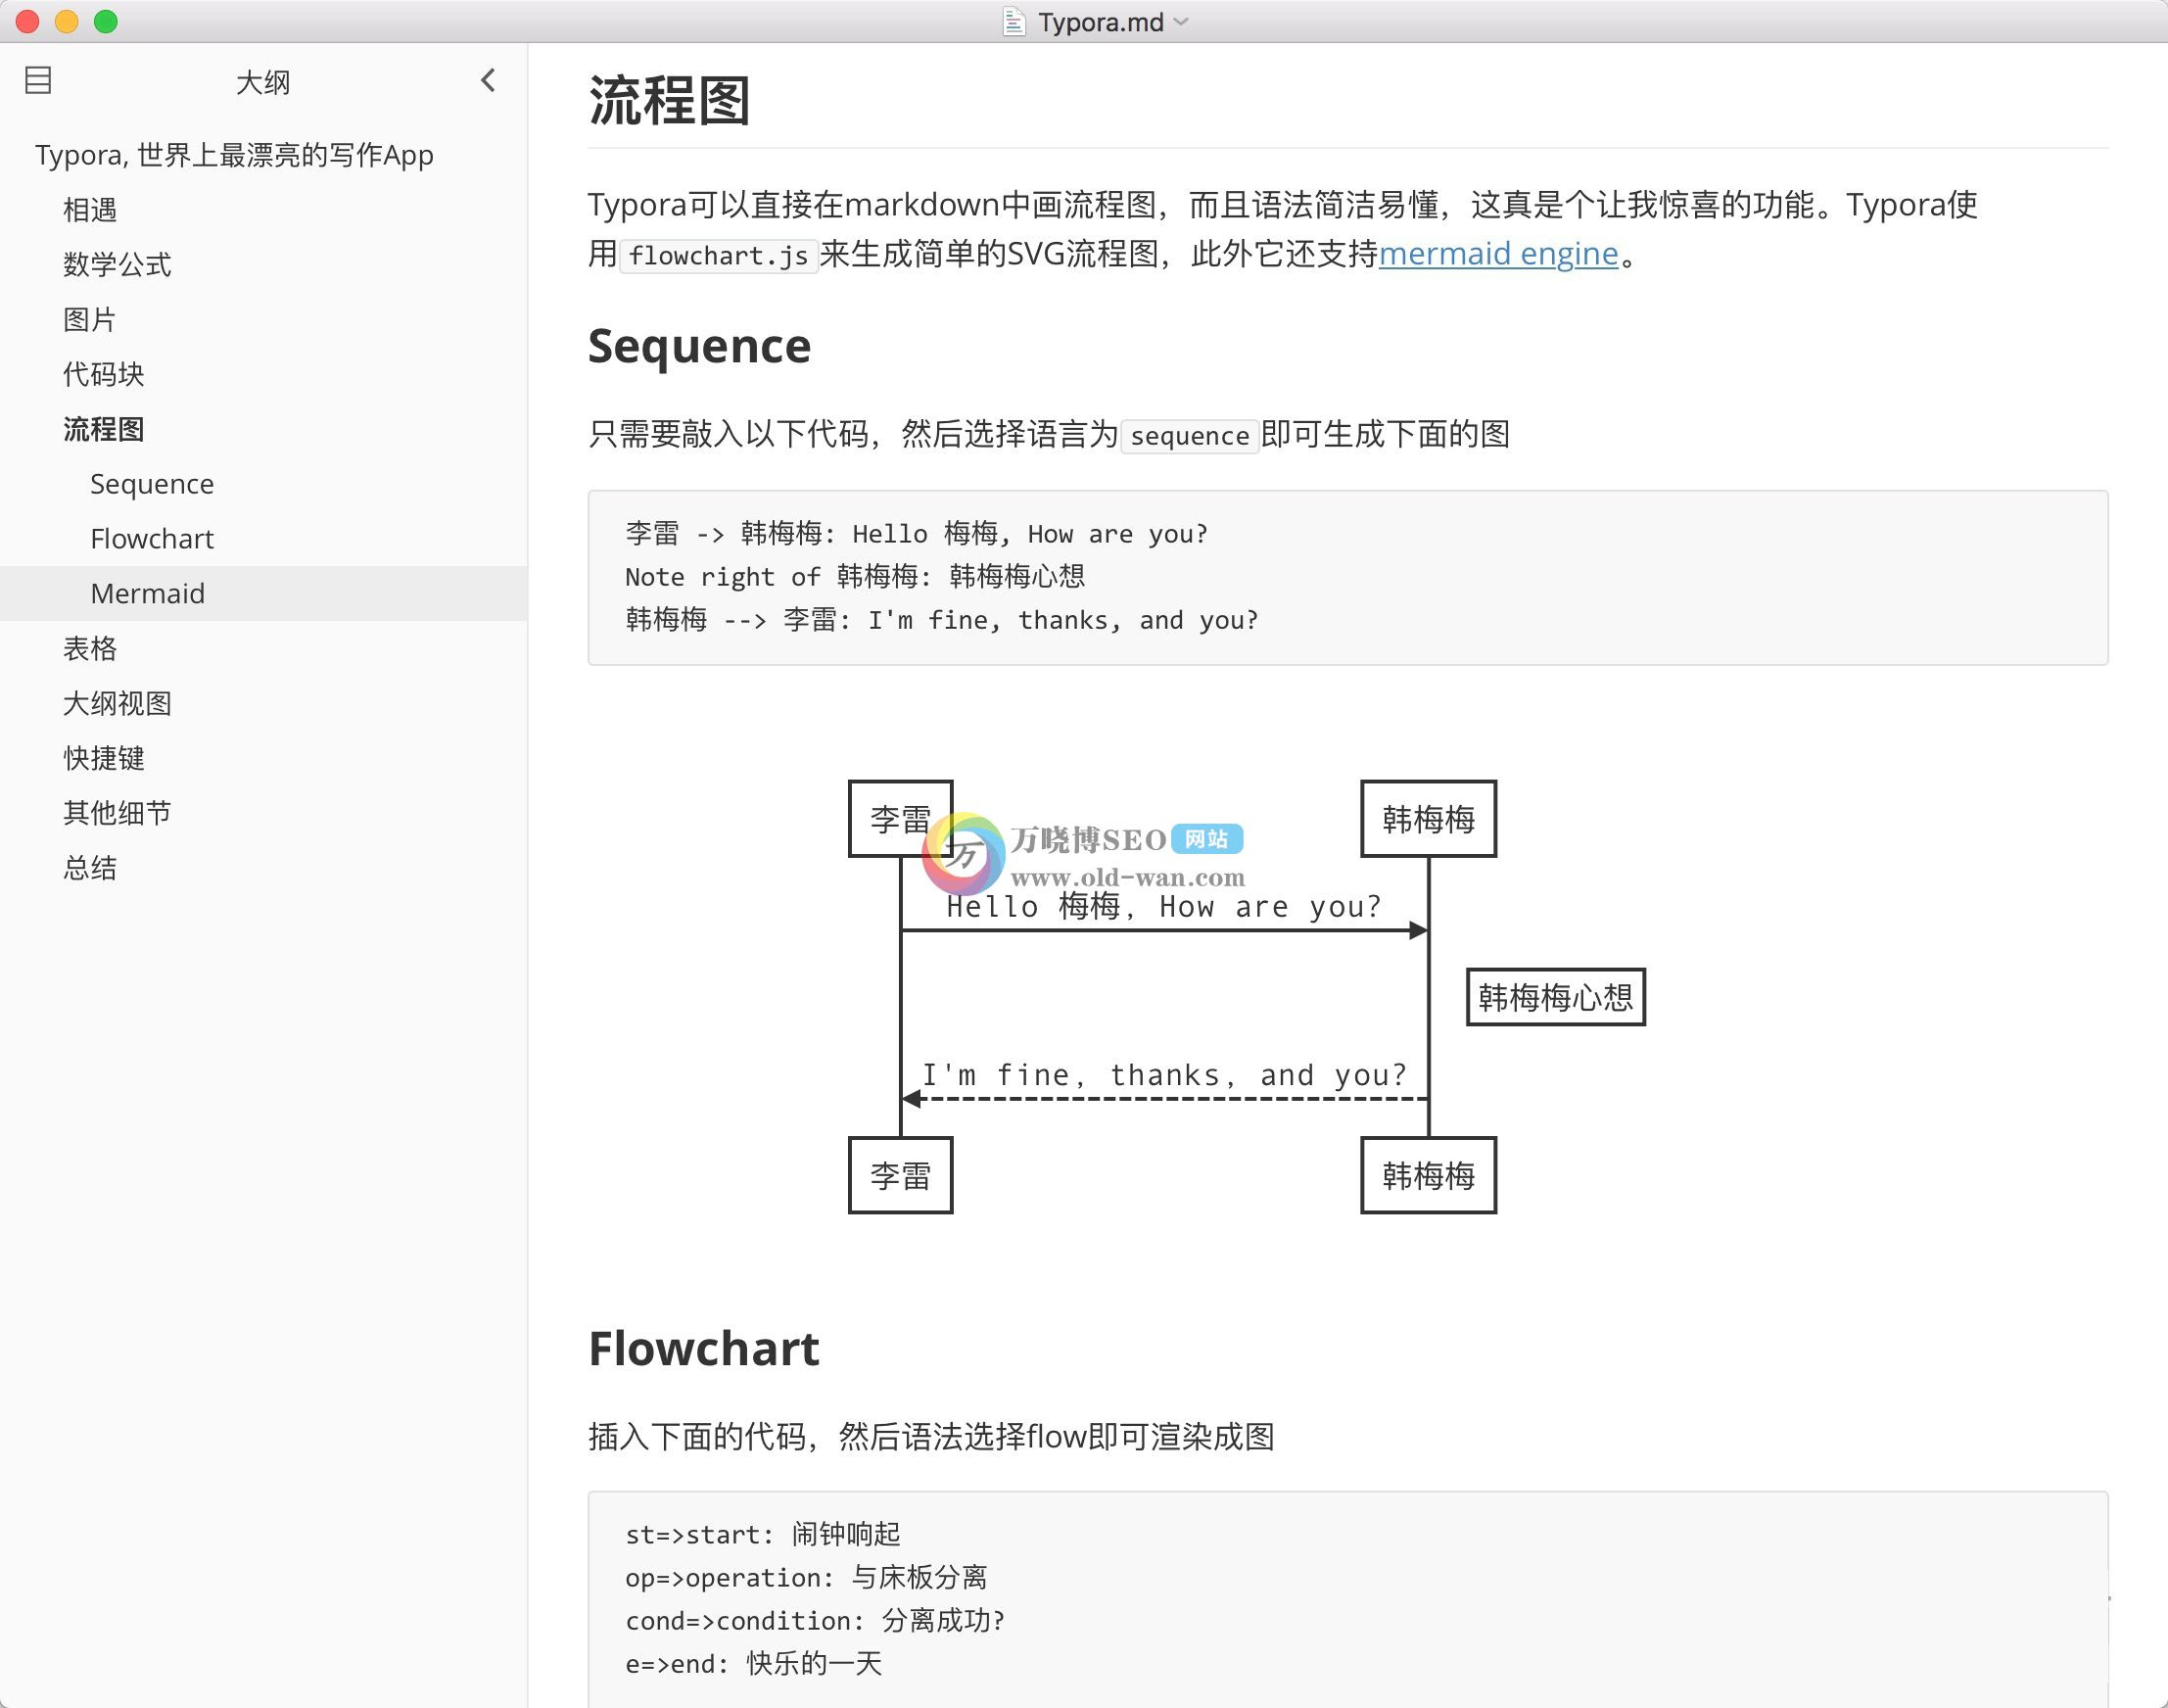The height and width of the screenshot is (1708, 2168).
Task: Click the bottom 韩梅梅 box in diagram
Action: click(x=1428, y=1175)
